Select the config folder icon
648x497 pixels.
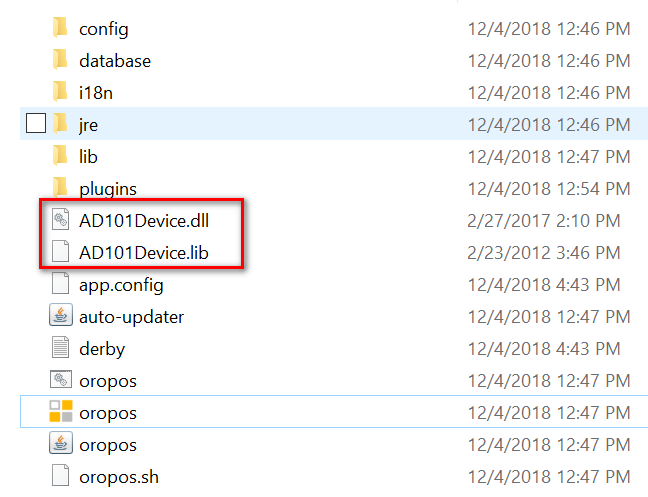pos(60,28)
